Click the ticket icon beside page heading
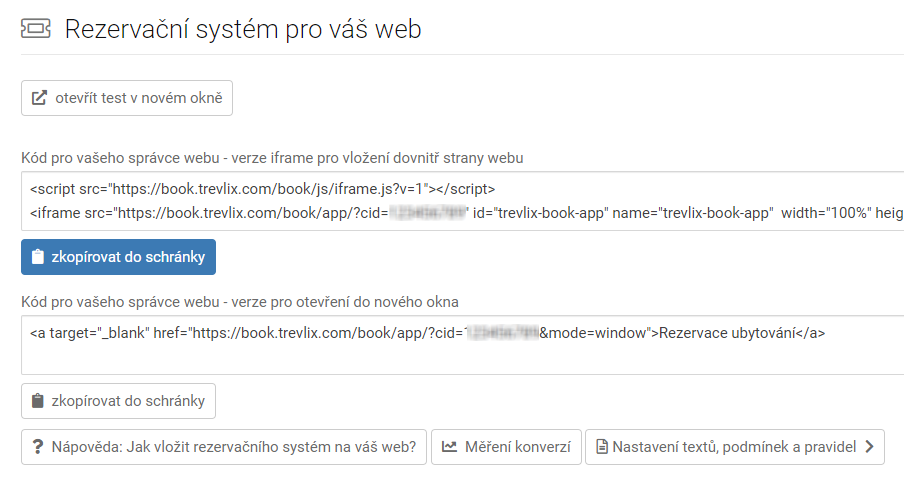Screen dimensions: 904x487 point(36,28)
